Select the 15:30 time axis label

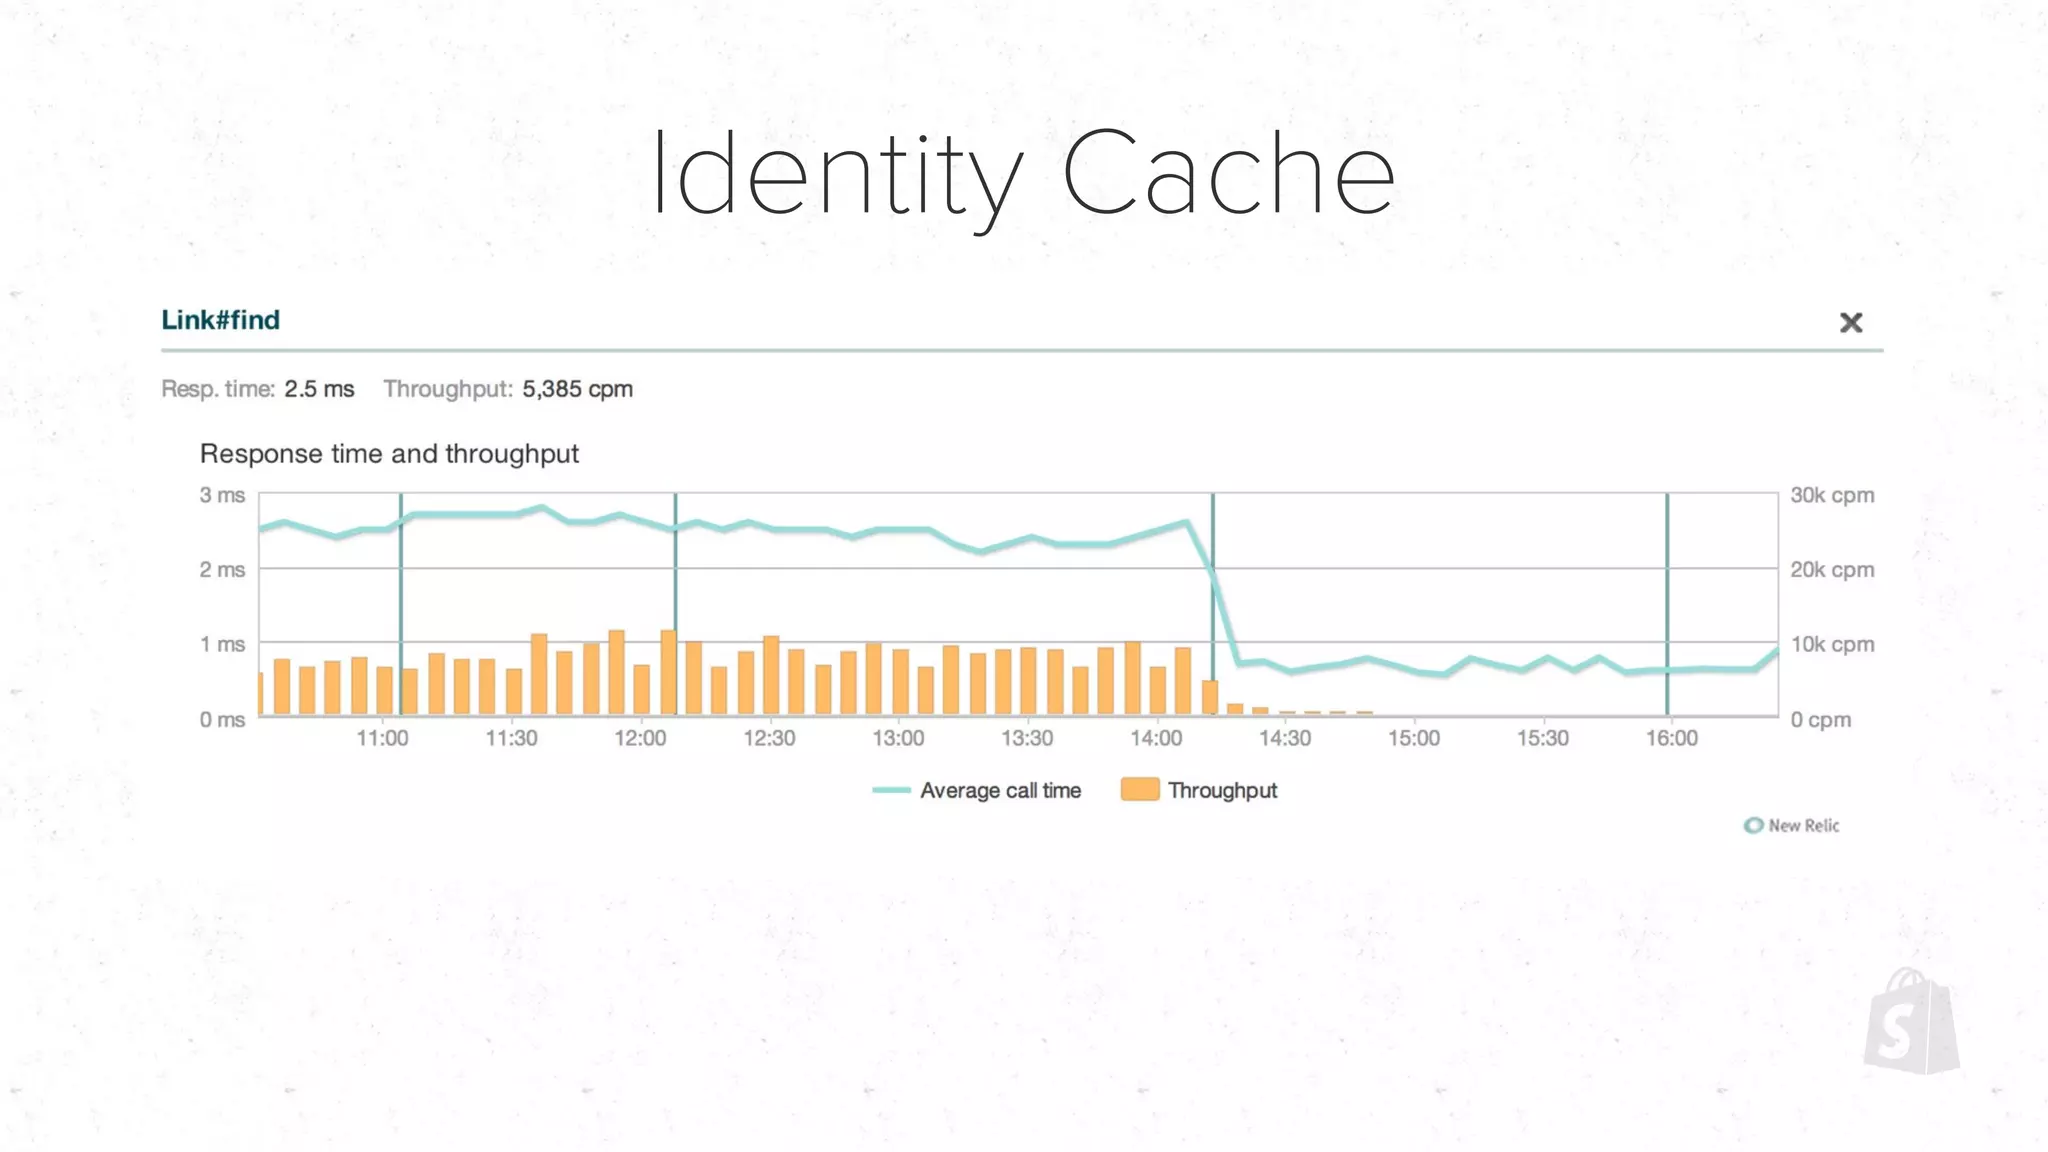1543,738
